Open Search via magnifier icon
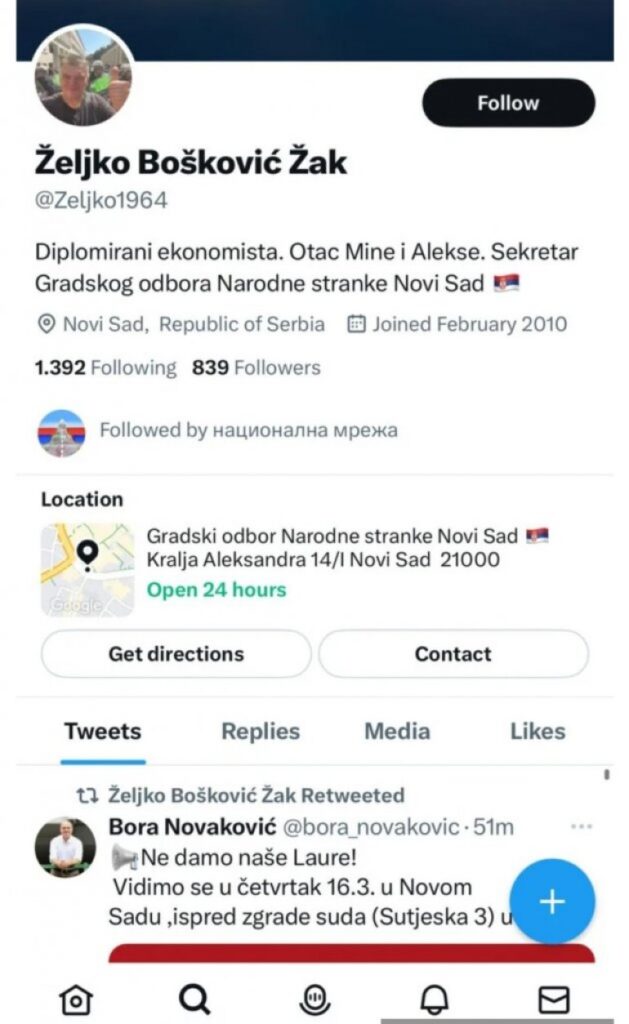629x1024 pixels. (194, 998)
